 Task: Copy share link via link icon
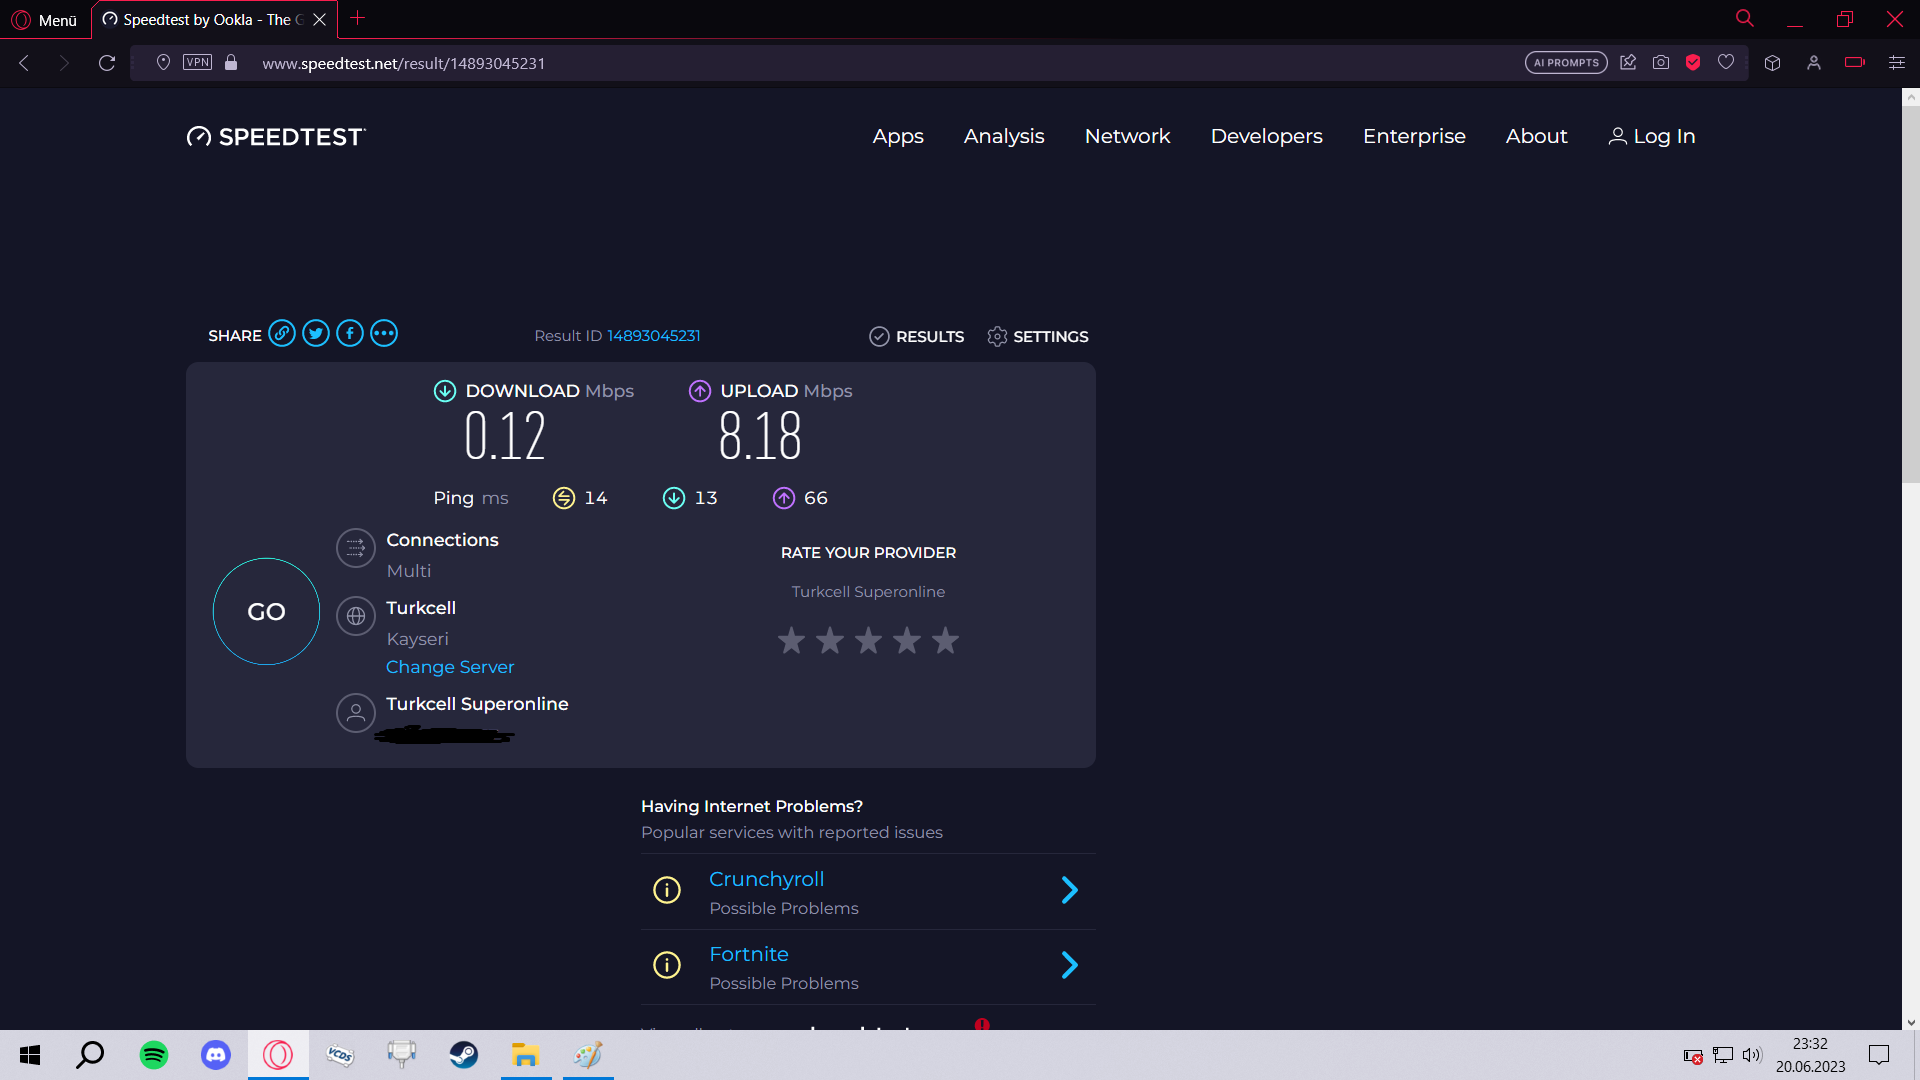(282, 334)
